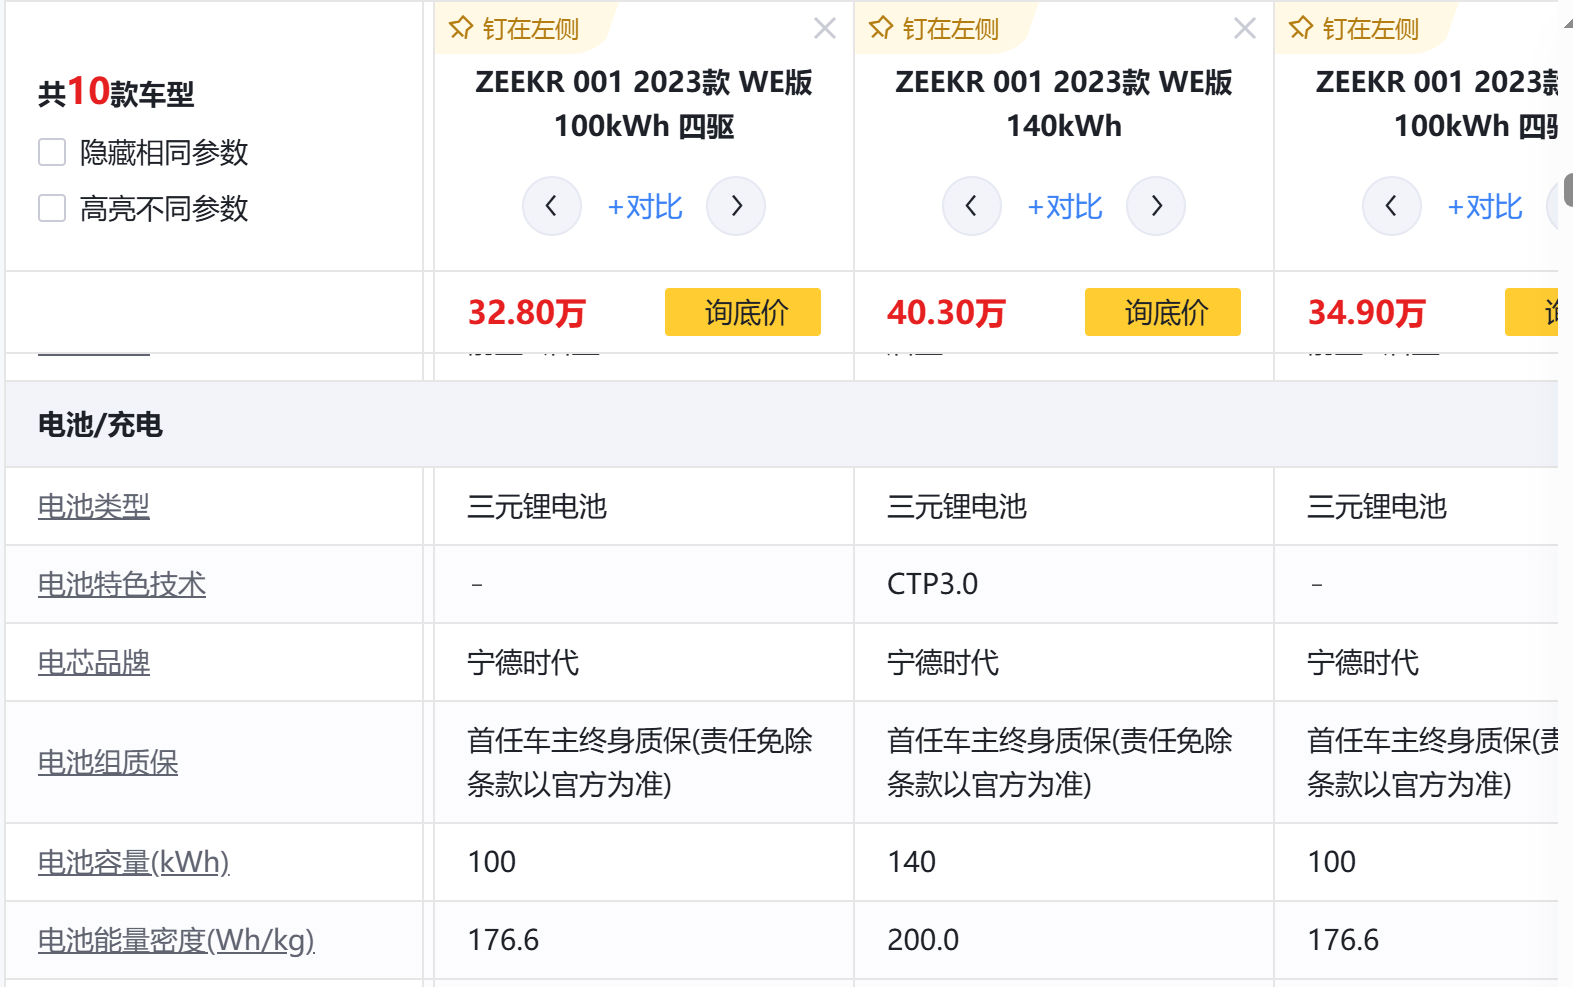Click 询底价 for the 32.80万 model
The height and width of the screenshot is (987, 1573).
[743, 312]
